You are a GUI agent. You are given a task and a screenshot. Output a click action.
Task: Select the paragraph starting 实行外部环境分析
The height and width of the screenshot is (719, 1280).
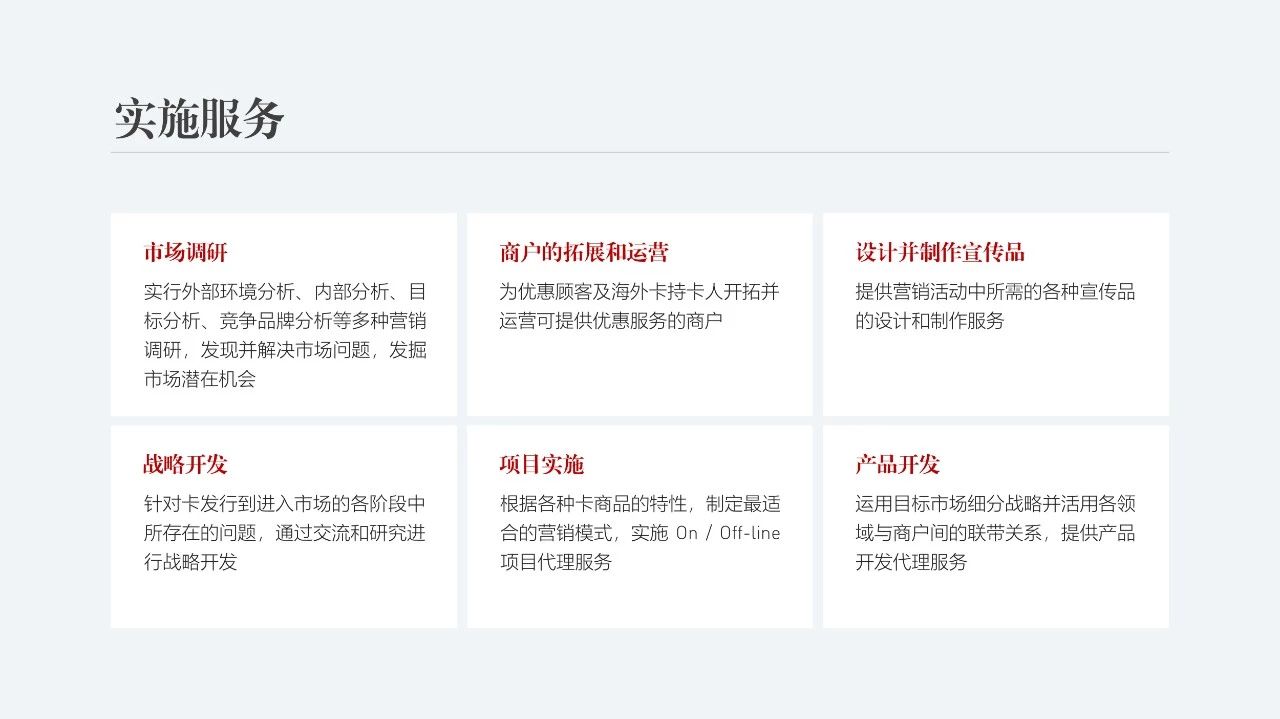point(285,336)
